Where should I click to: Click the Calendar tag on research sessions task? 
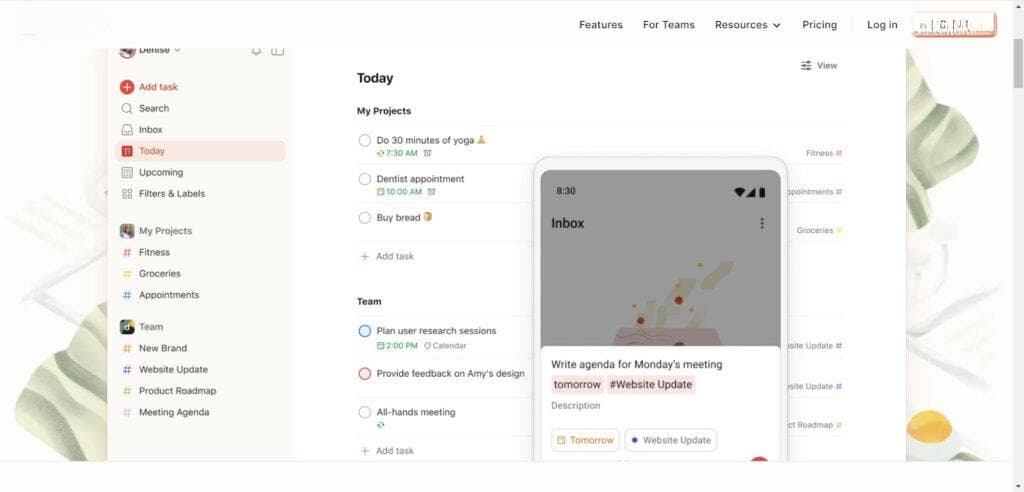(x=445, y=346)
